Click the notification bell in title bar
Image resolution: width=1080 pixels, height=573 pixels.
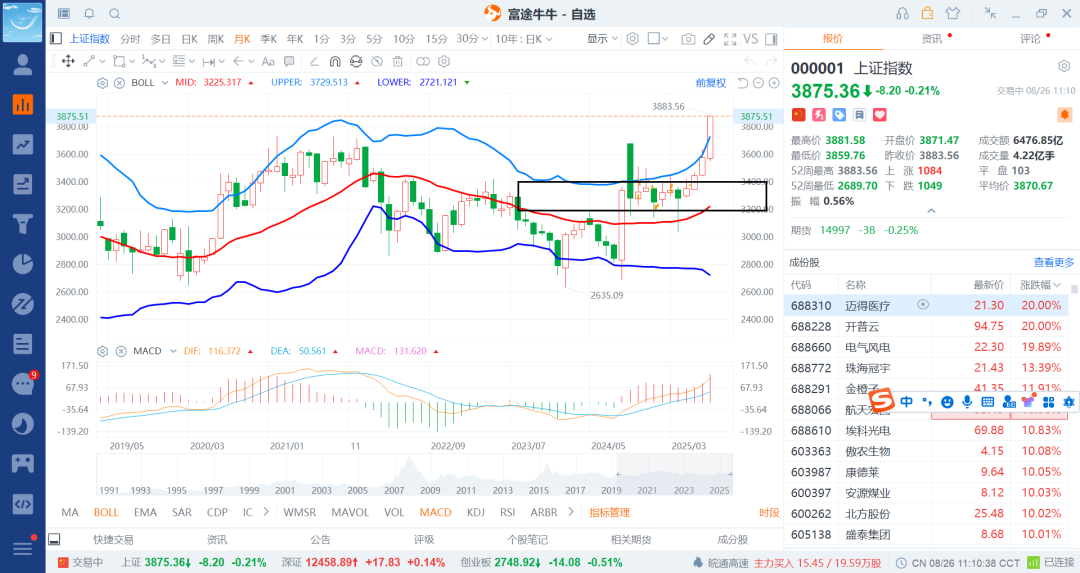pyautogui.click(x=90, y=14)
